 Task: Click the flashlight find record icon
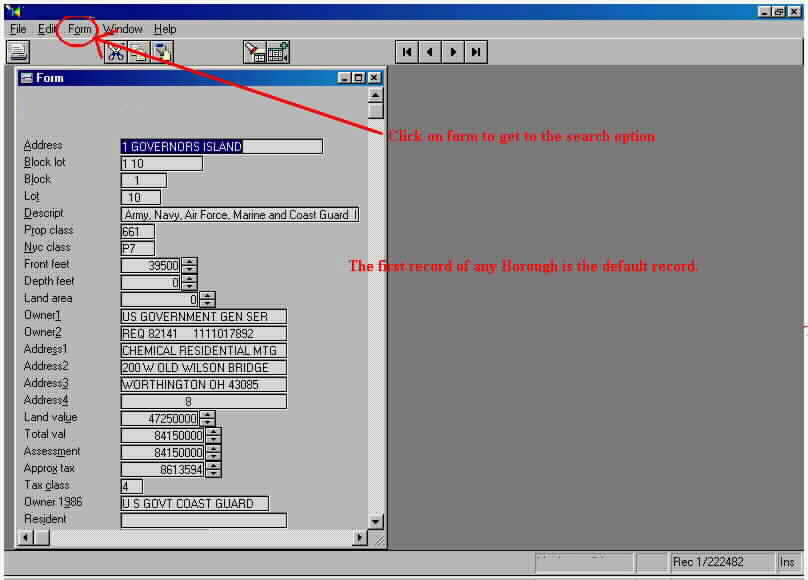coord(255,53)
